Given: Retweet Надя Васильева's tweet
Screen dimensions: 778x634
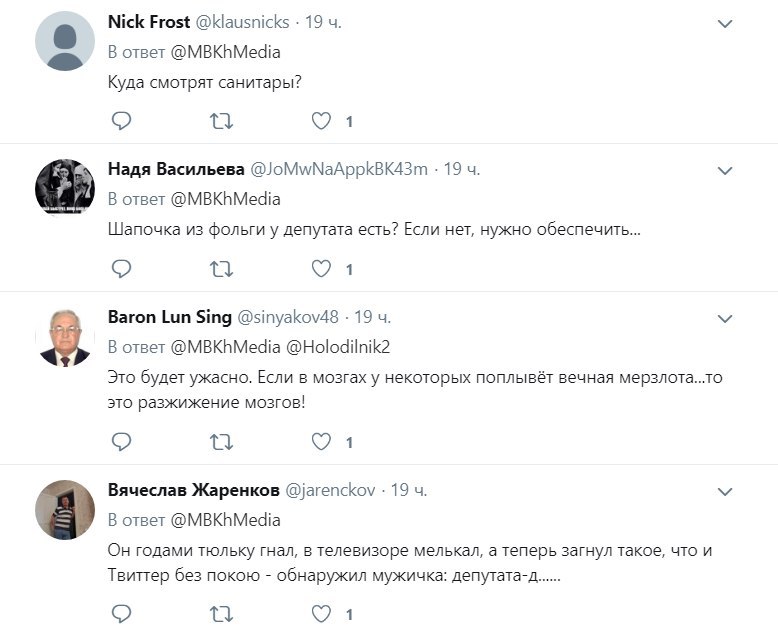Looking at the screenshot, I should point(220,269).
